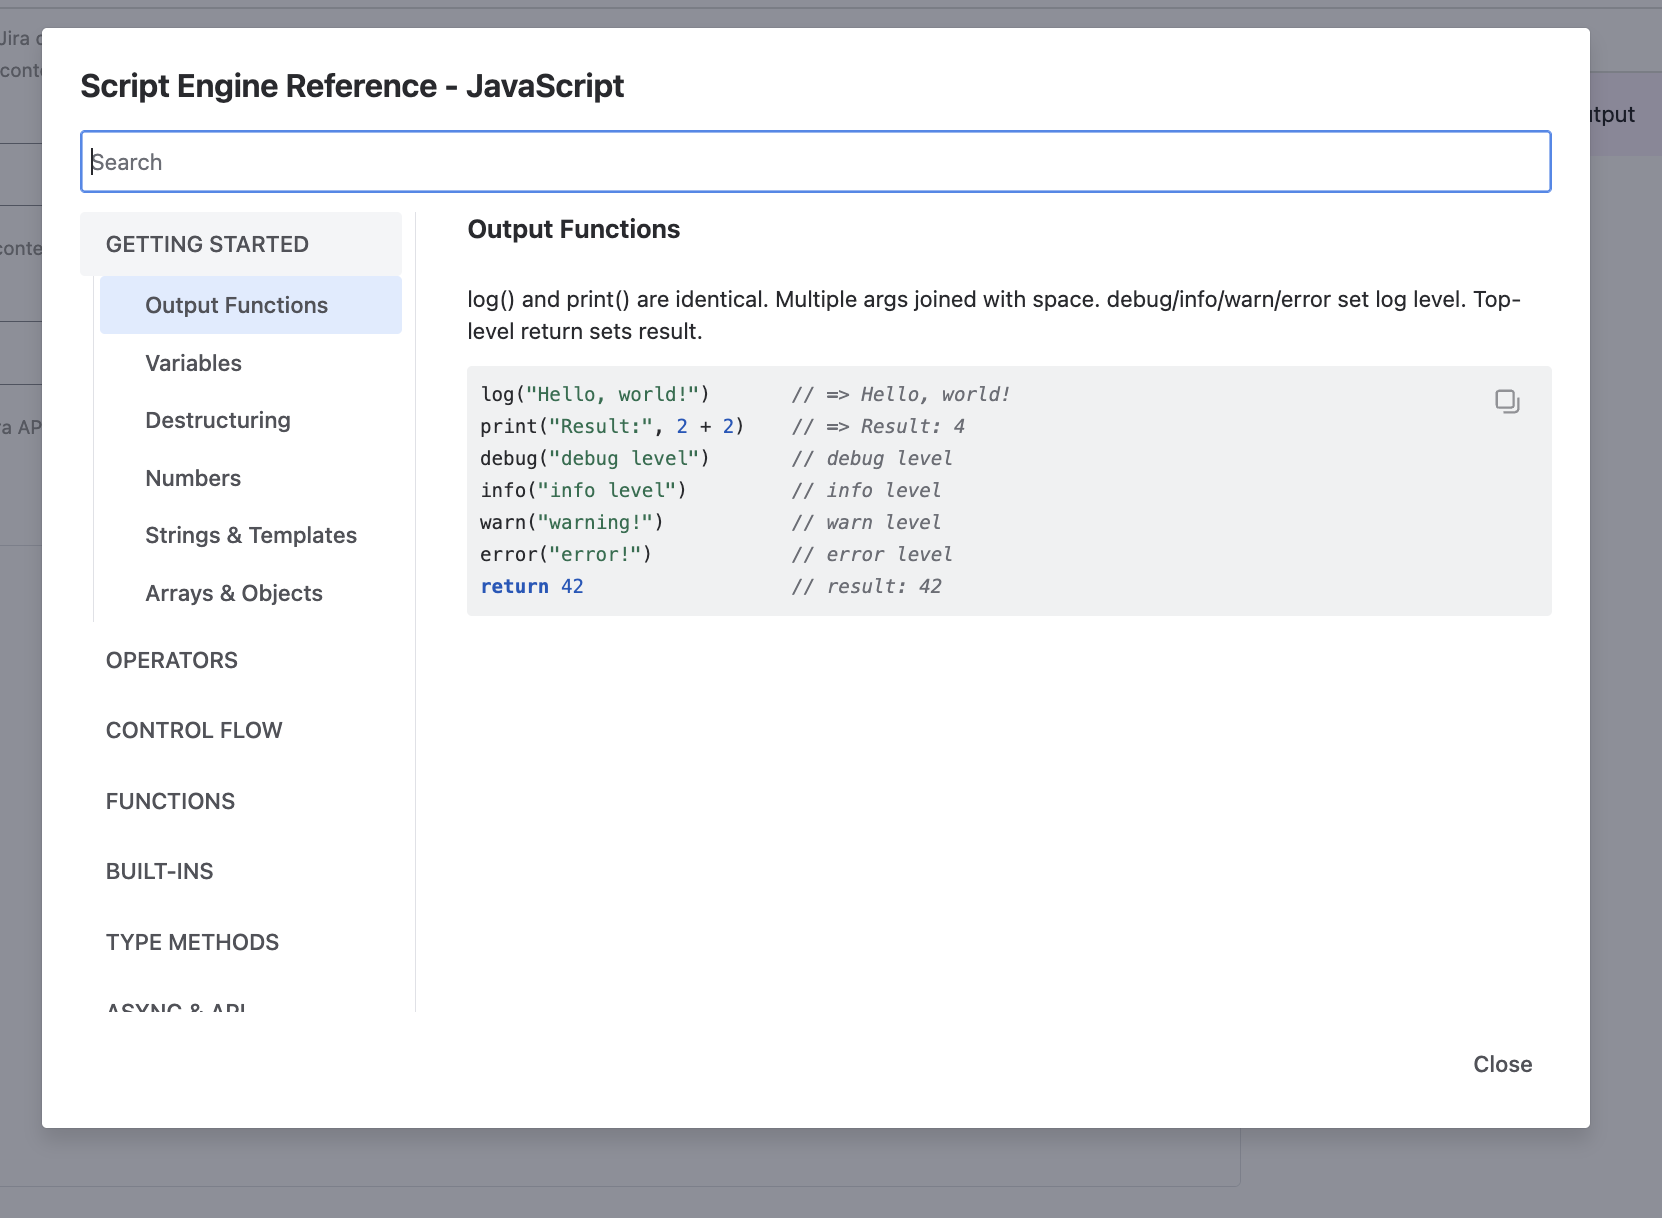Viewport: 1662px width, 1218px height.
Task: Close the Script Engine Reference dialog
Action: pos(1502,1064)
